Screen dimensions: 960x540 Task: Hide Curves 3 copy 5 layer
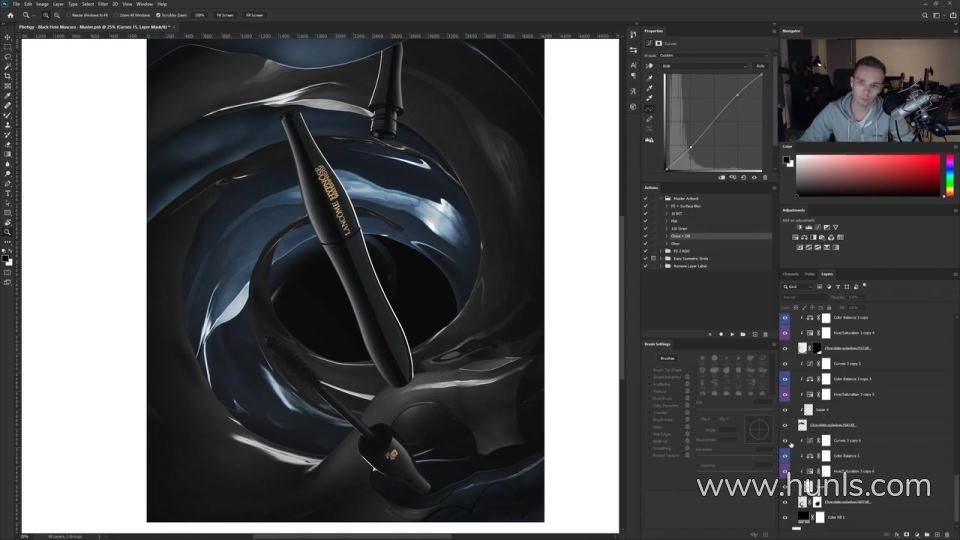pos(785,364)
